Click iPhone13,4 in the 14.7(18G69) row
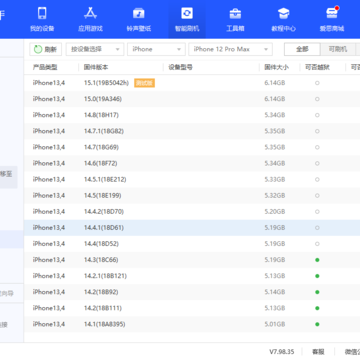 point(49,147)
